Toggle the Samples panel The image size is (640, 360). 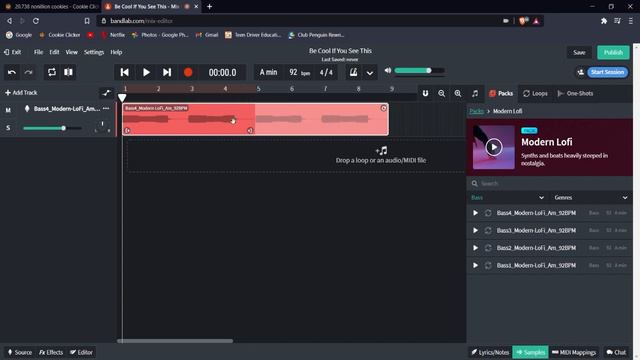tap(530, 352)
